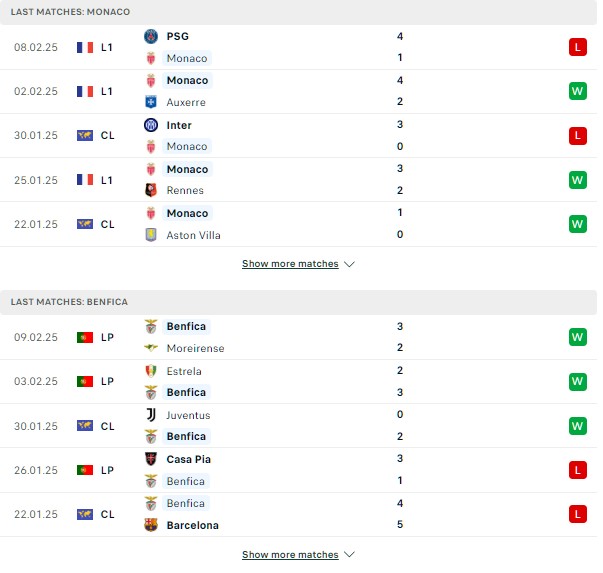Click the green W badge for Auxerre match
603x573 pixels.
coord(578,91)
